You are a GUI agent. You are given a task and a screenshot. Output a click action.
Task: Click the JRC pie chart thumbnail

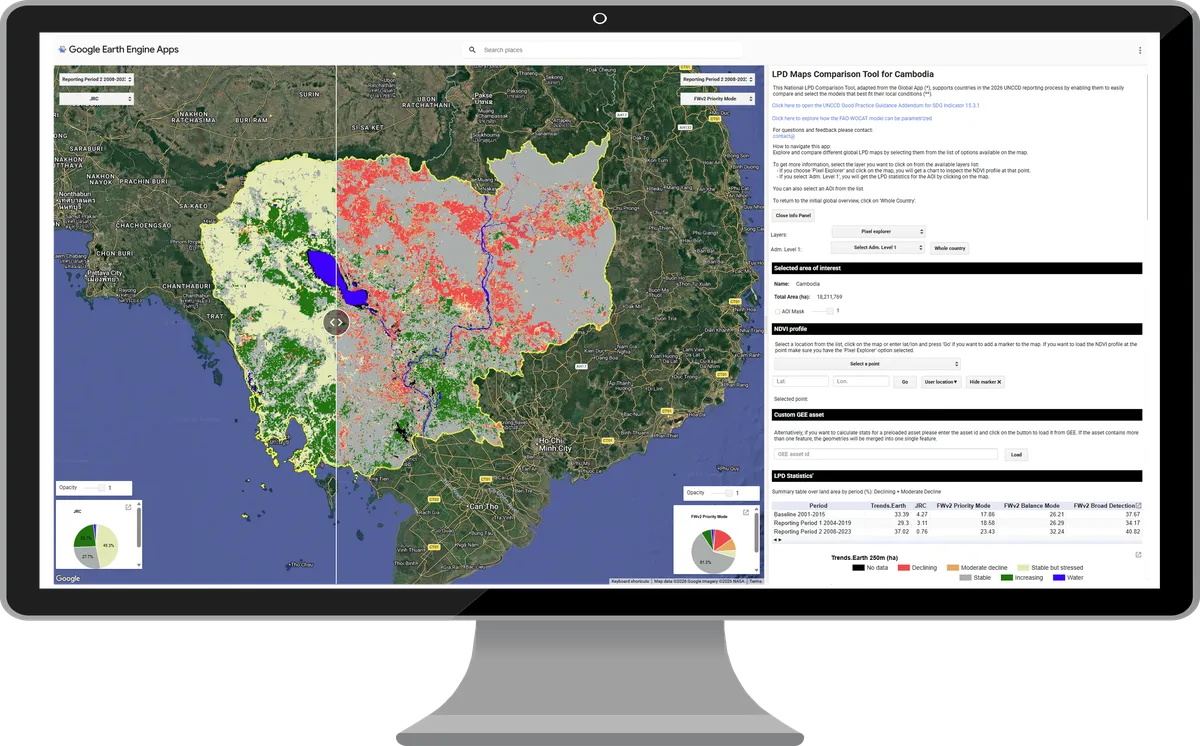point(96,545)
